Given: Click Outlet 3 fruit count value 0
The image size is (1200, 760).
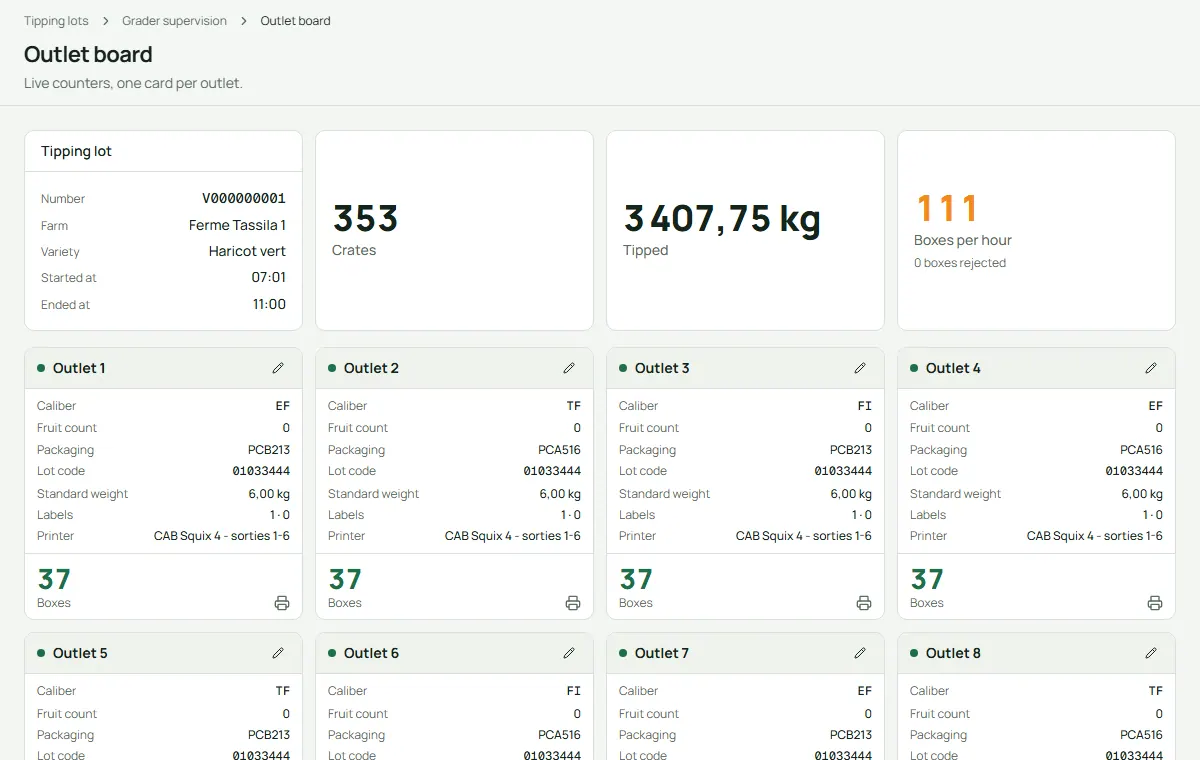Looking at the screenshot, I should pos(868,428).
